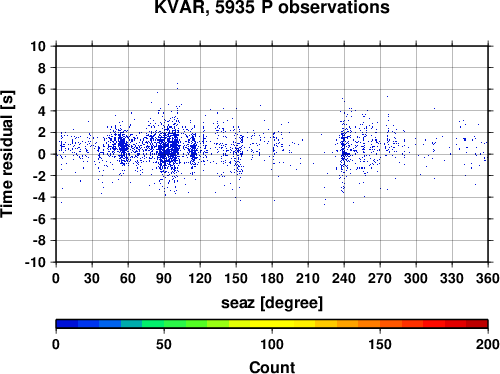Click the 'Time residual [s]' y-axis label
This screenshot has height=374, width=500.
tap(7, 154)
